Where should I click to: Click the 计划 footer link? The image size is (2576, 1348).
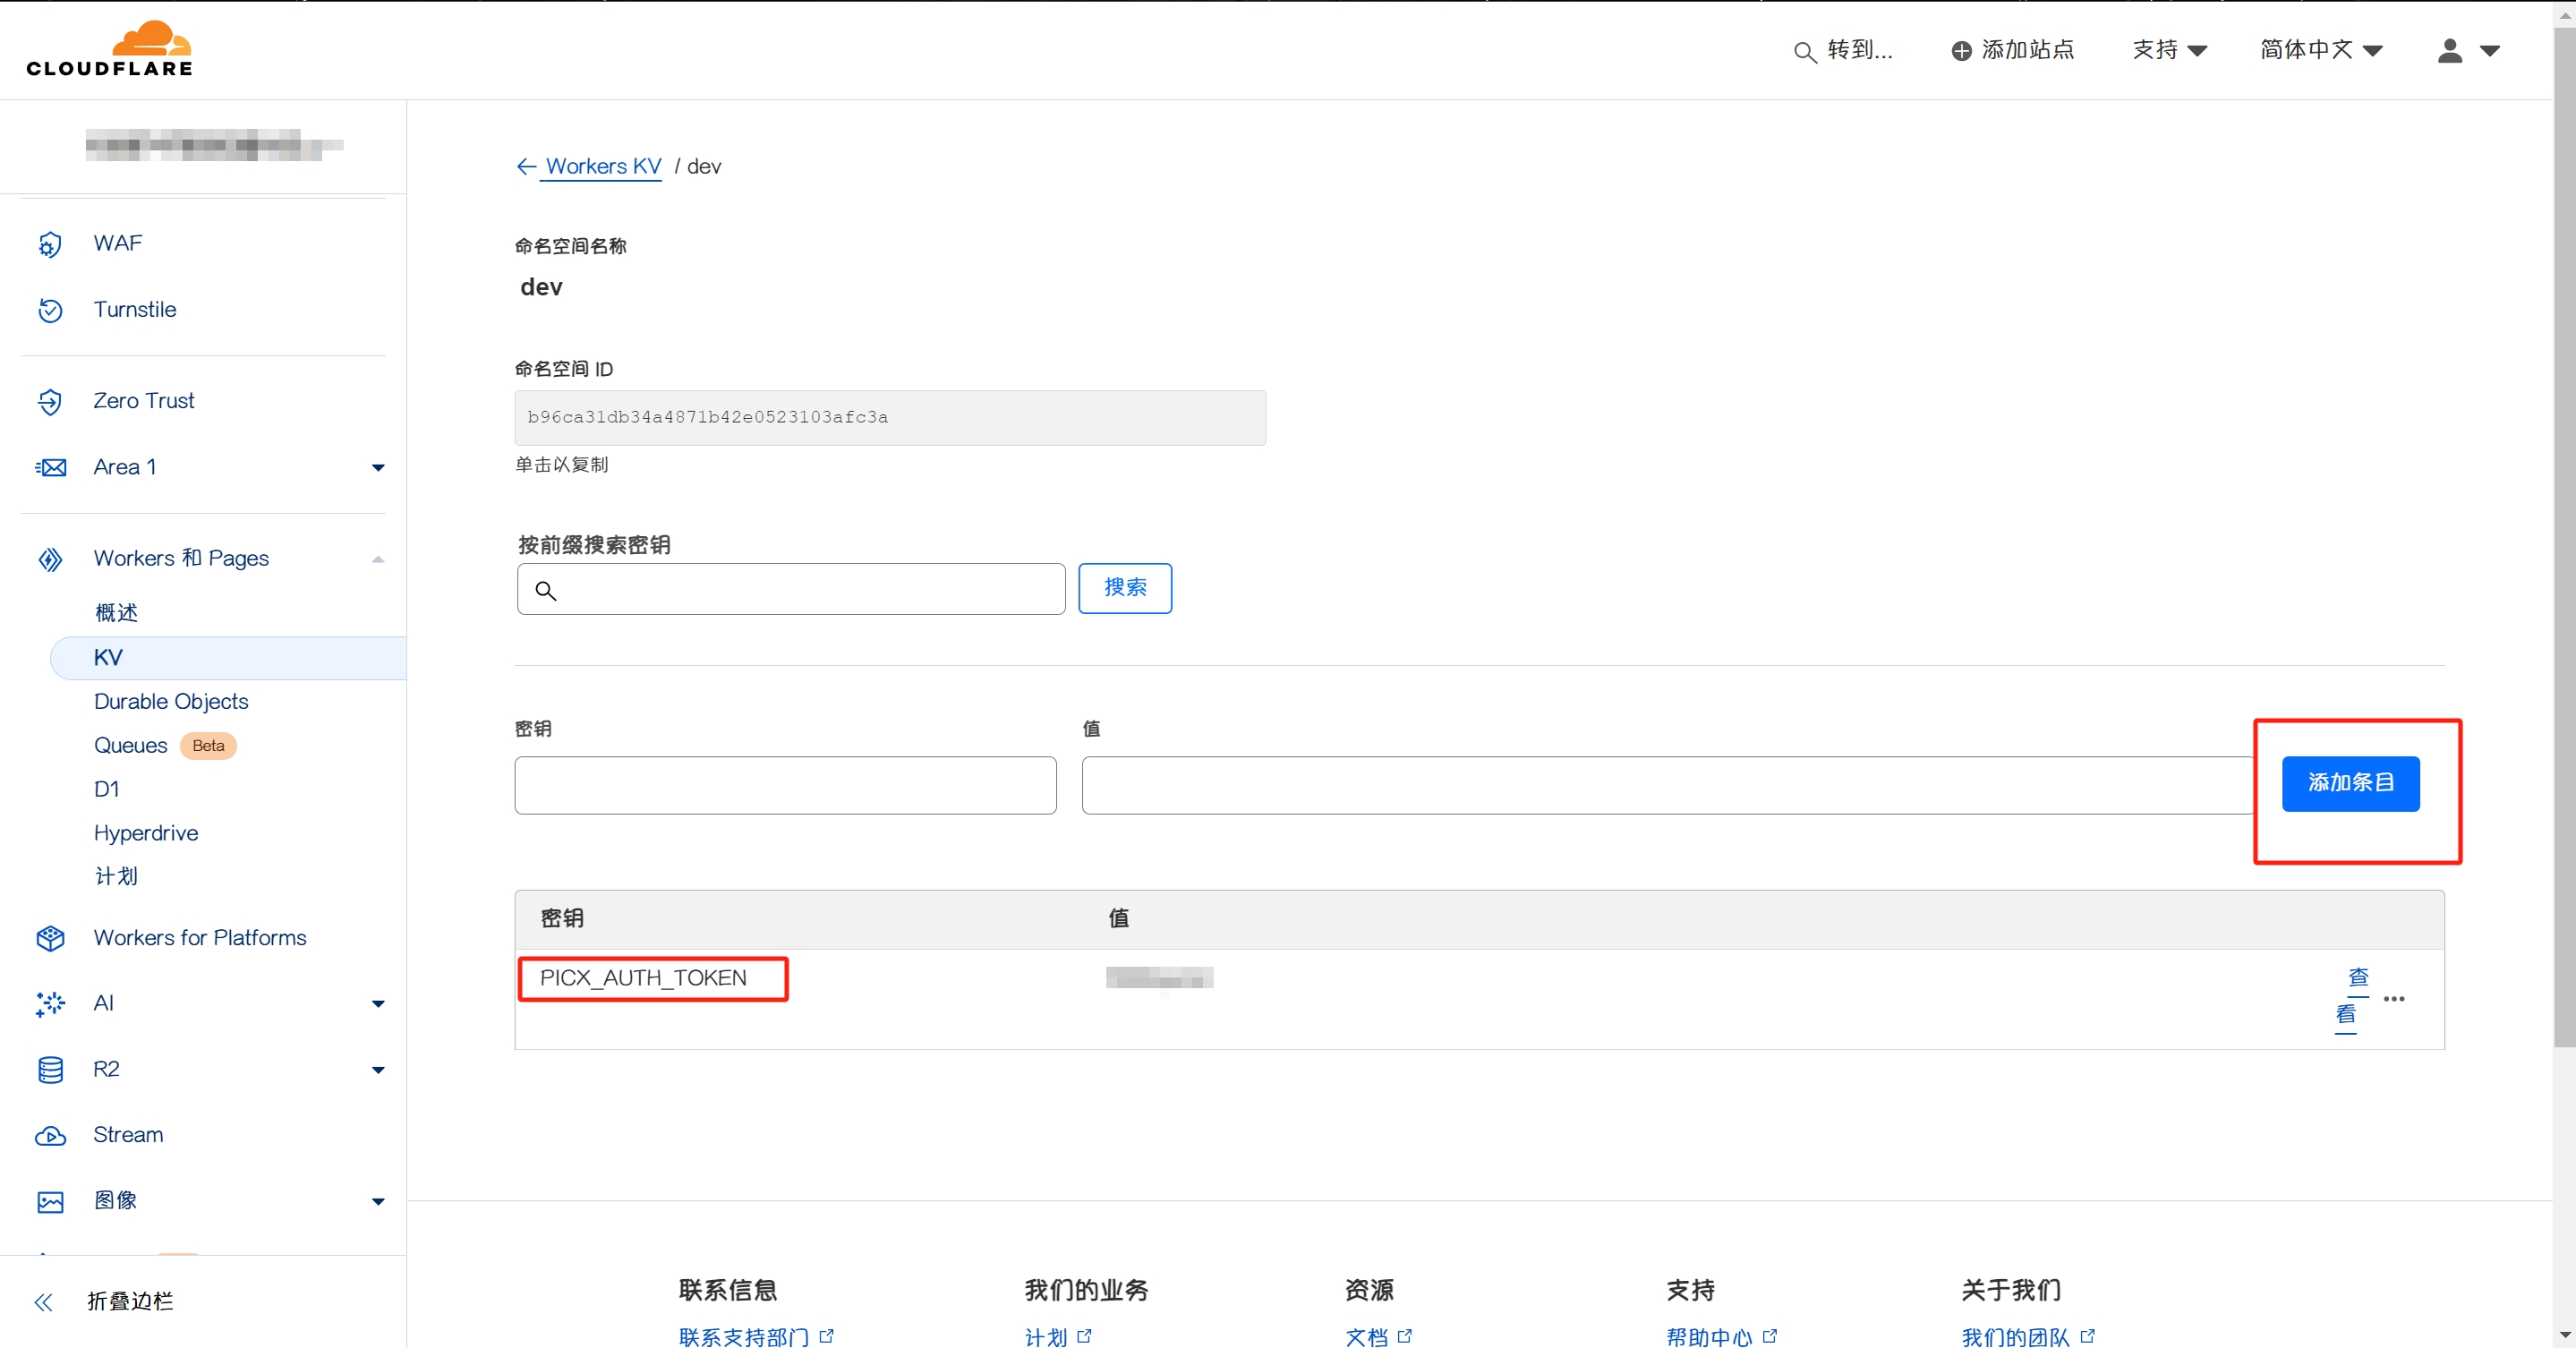coord(1046,1337)
